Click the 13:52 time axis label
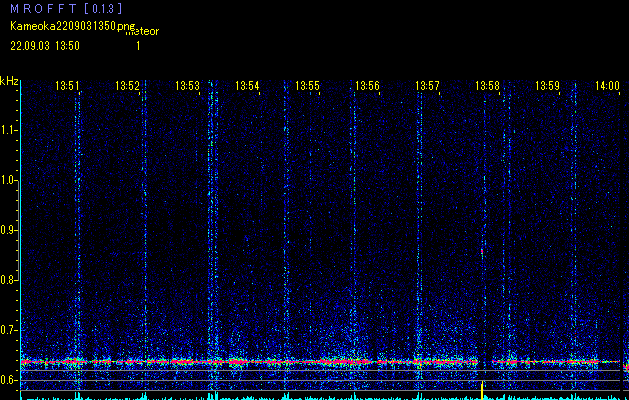Screen dimensions: 629x400 click(127, 86)
